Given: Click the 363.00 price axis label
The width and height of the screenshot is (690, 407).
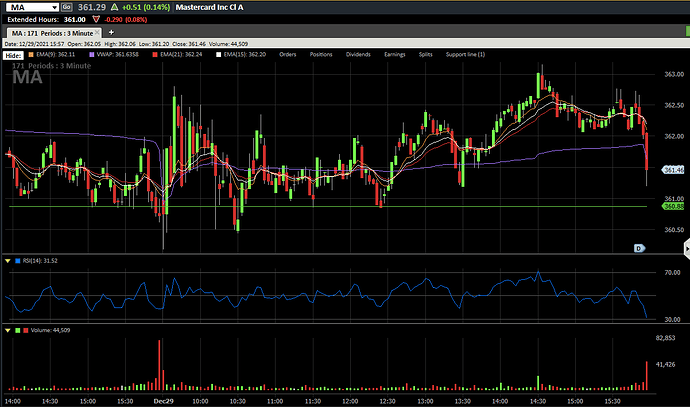Looking at the screenshot, I should pyautogui.click(x=674, y=74).
